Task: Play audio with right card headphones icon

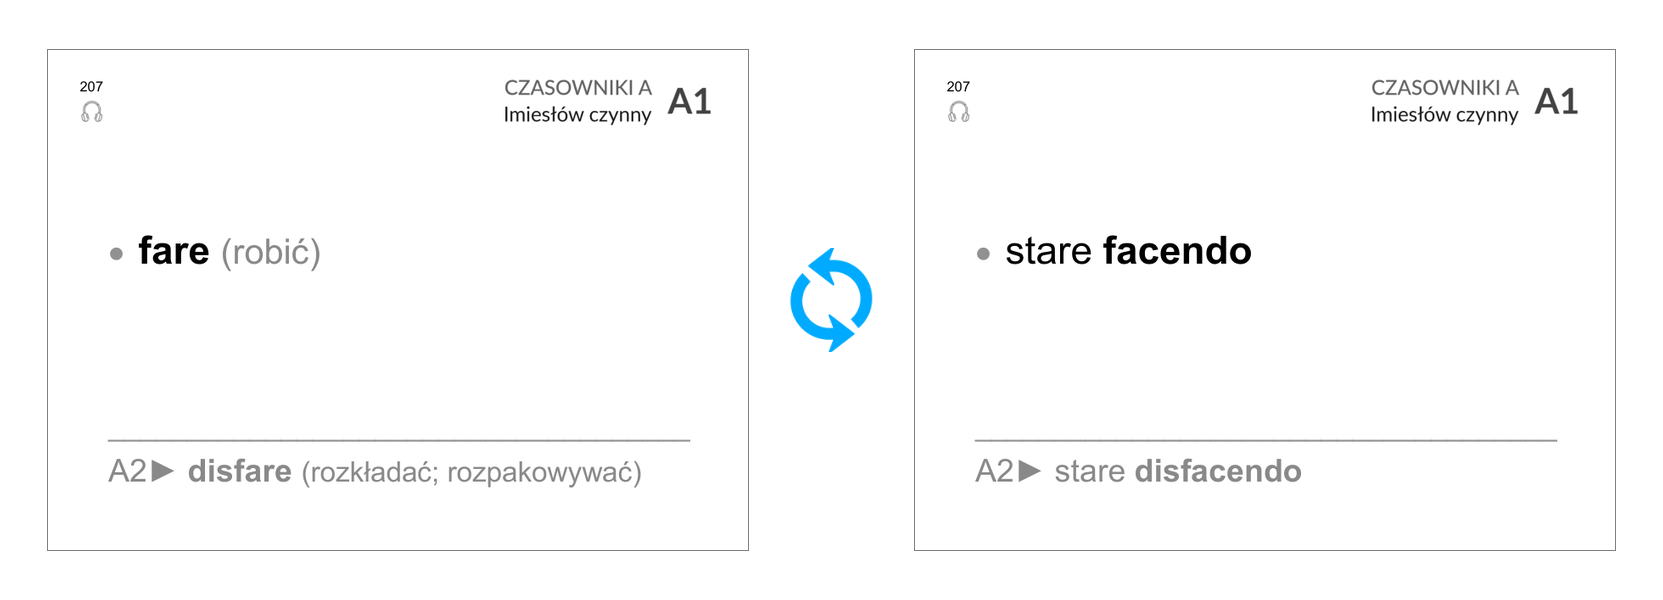Action: pyautogui.click(x=959, y=112)
